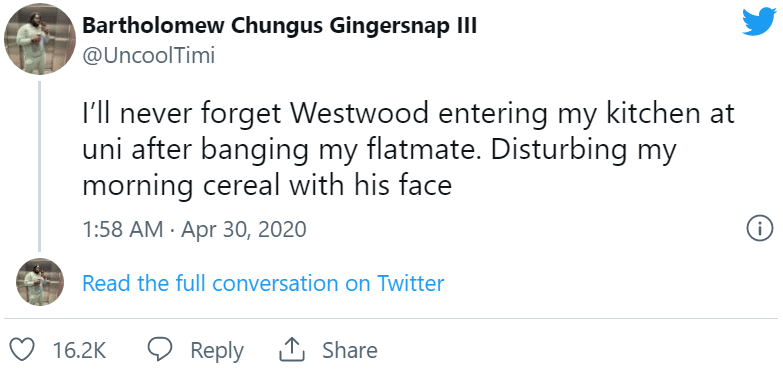Click the tweet's last line about morning cereal
The width and height of the screenshot is (783, 375).
click(x=267, y=186)
